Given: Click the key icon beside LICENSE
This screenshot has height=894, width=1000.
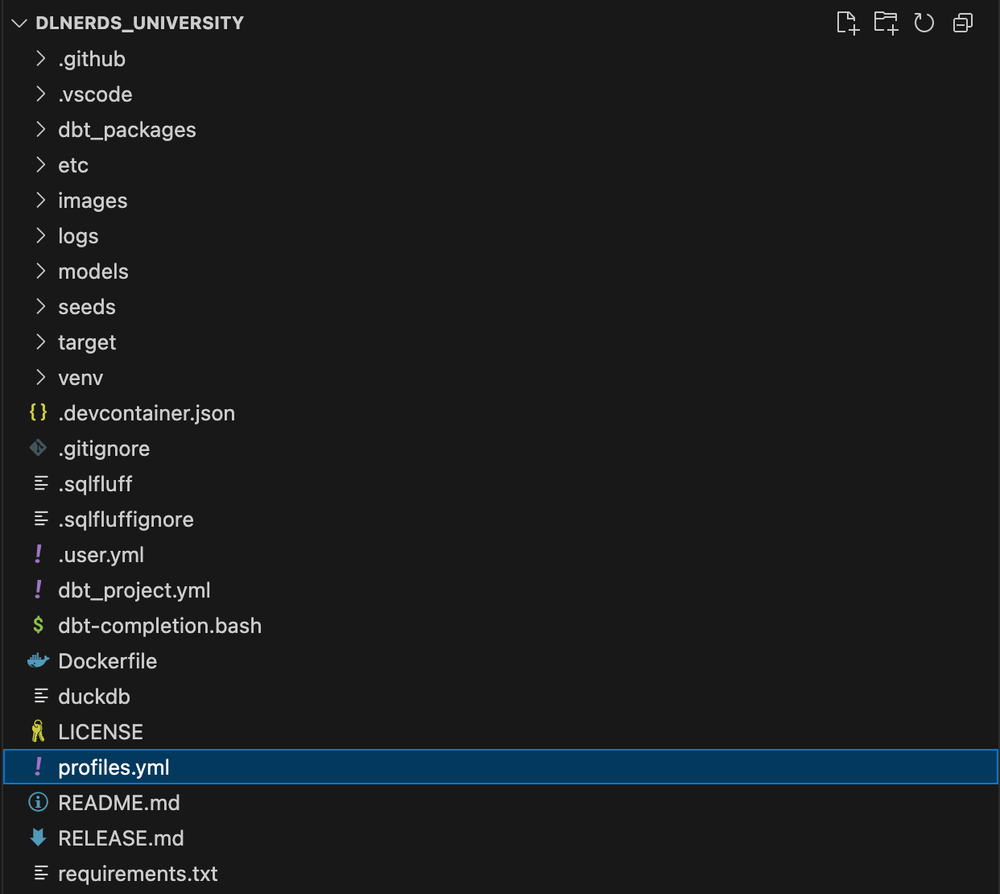Looking at the screenshot, I should coord(37,731).
